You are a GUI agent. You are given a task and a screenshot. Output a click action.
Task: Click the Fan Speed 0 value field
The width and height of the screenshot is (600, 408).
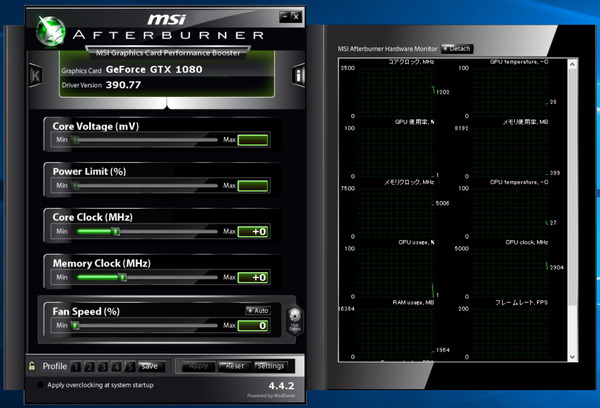pyautogui.click(x=253, y=326)
